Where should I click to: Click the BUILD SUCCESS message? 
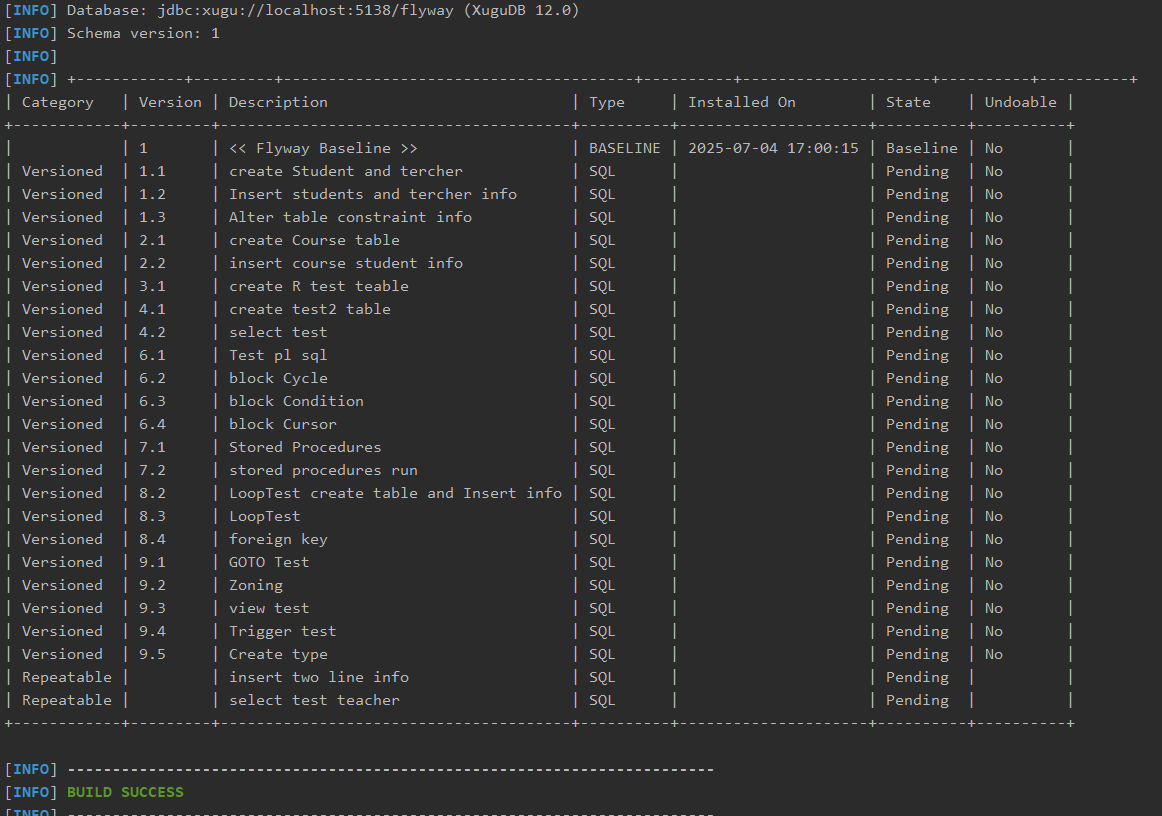[x=125, y=792]
